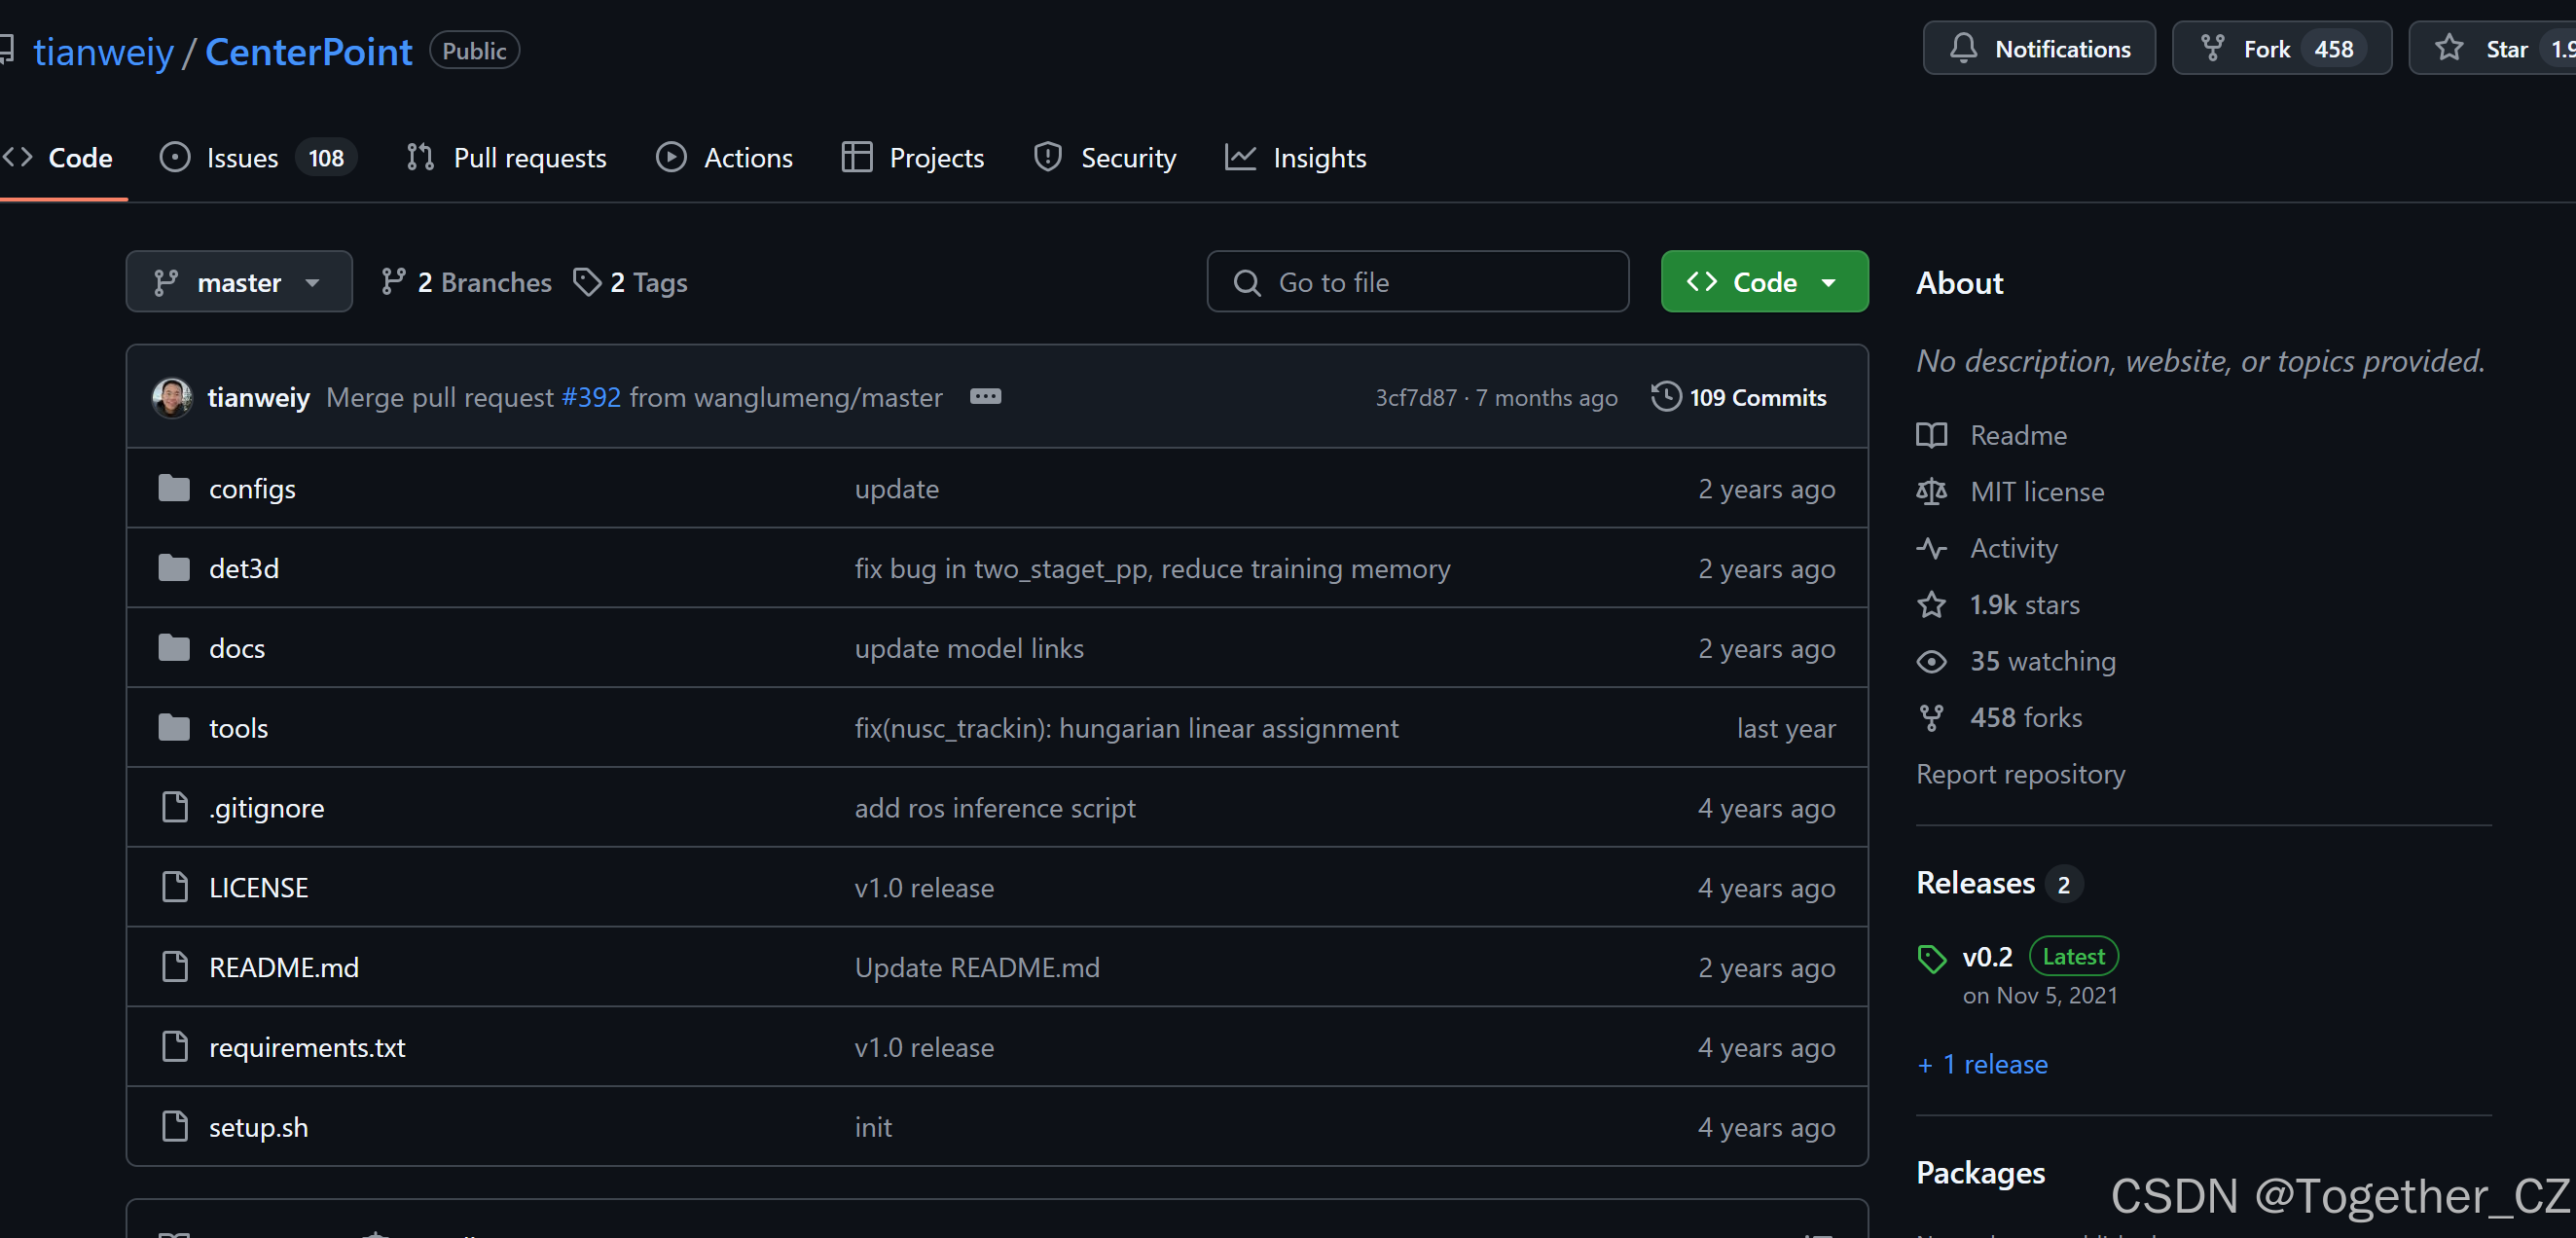View 1.9k stars link
Viewport: 2576px width, 1238px height.
pos(1998,605)
